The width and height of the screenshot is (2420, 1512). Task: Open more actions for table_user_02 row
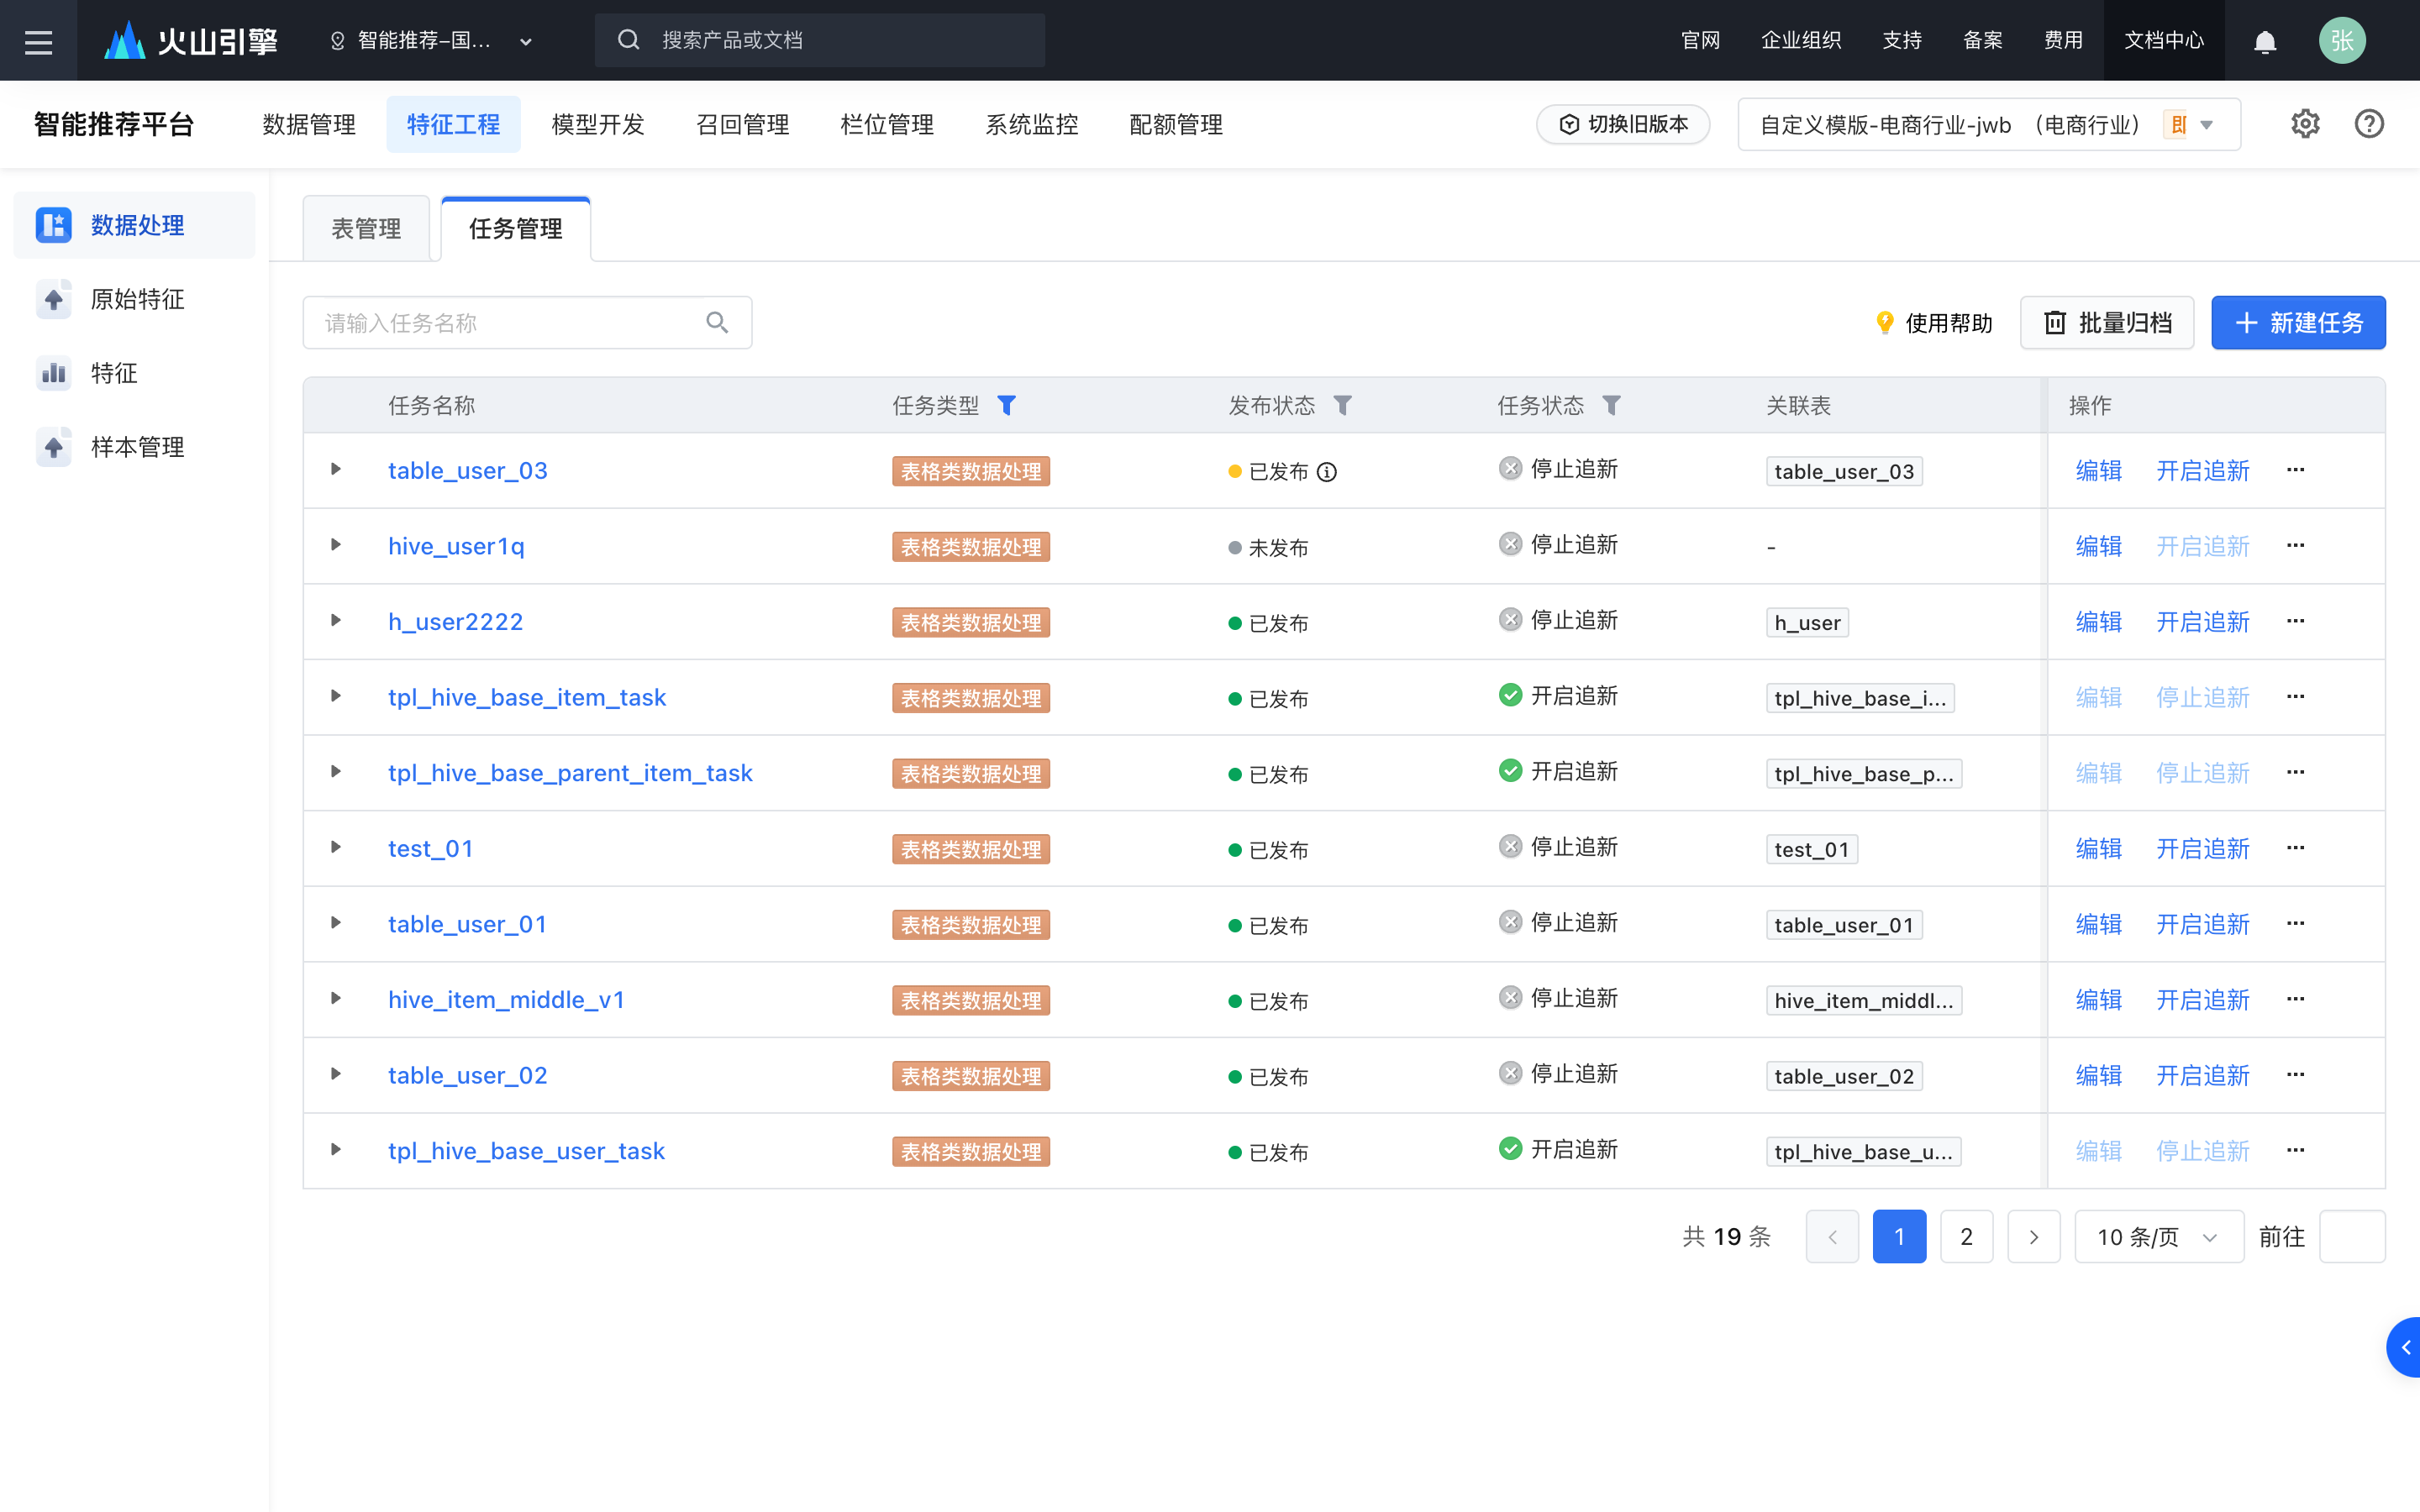[x=2295, y=1075]
